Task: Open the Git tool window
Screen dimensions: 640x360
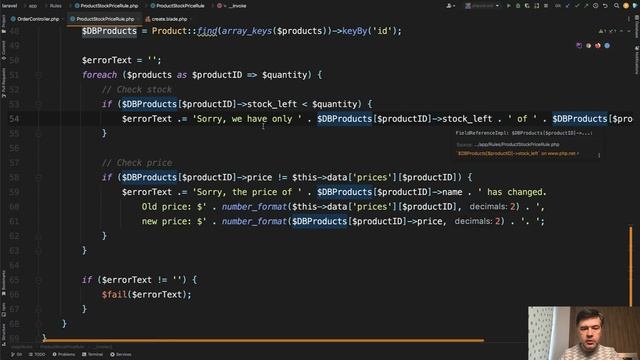Action: click(x=17, y=354)
